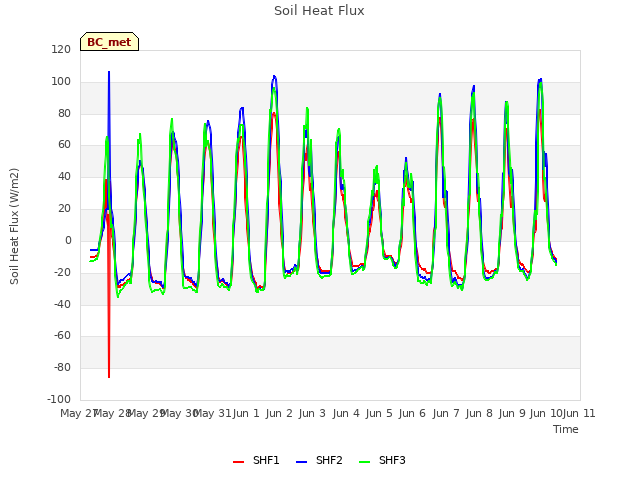The height and width of the screenshot is (480, 640).
Task: Click the Jun 2 x-axis label
Action: click(x=279, y=413)
